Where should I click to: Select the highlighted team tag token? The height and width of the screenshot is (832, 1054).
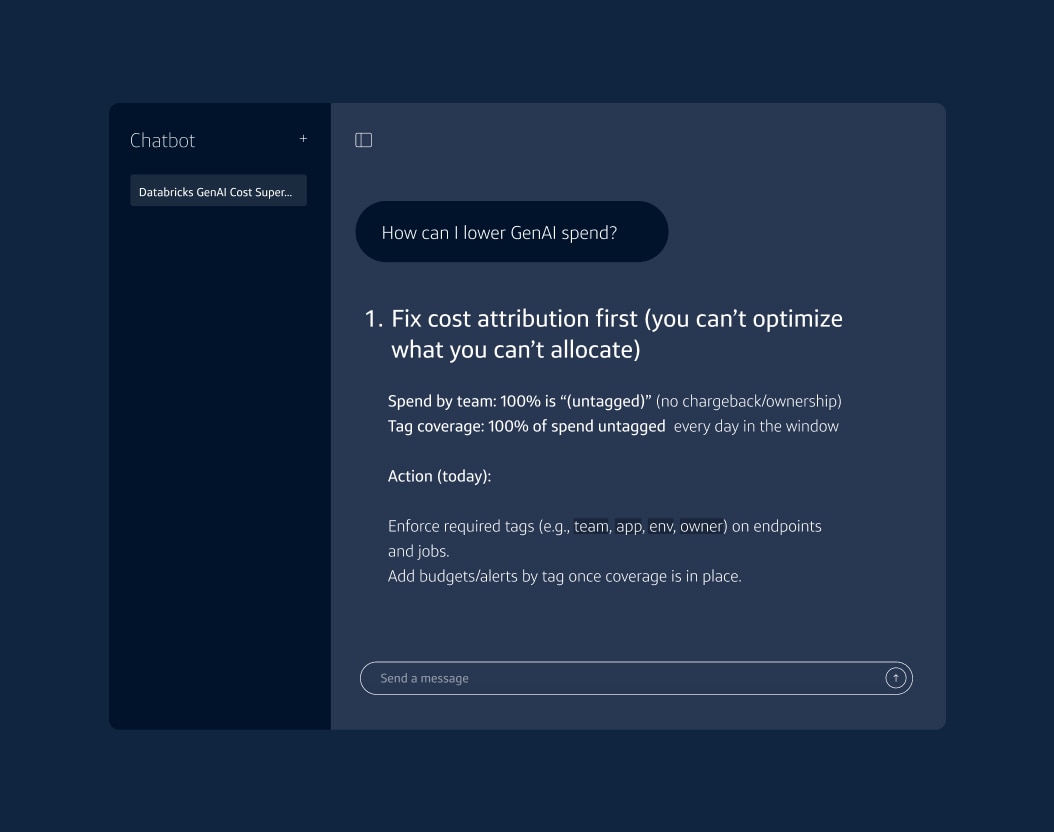[x=592, y=526]
